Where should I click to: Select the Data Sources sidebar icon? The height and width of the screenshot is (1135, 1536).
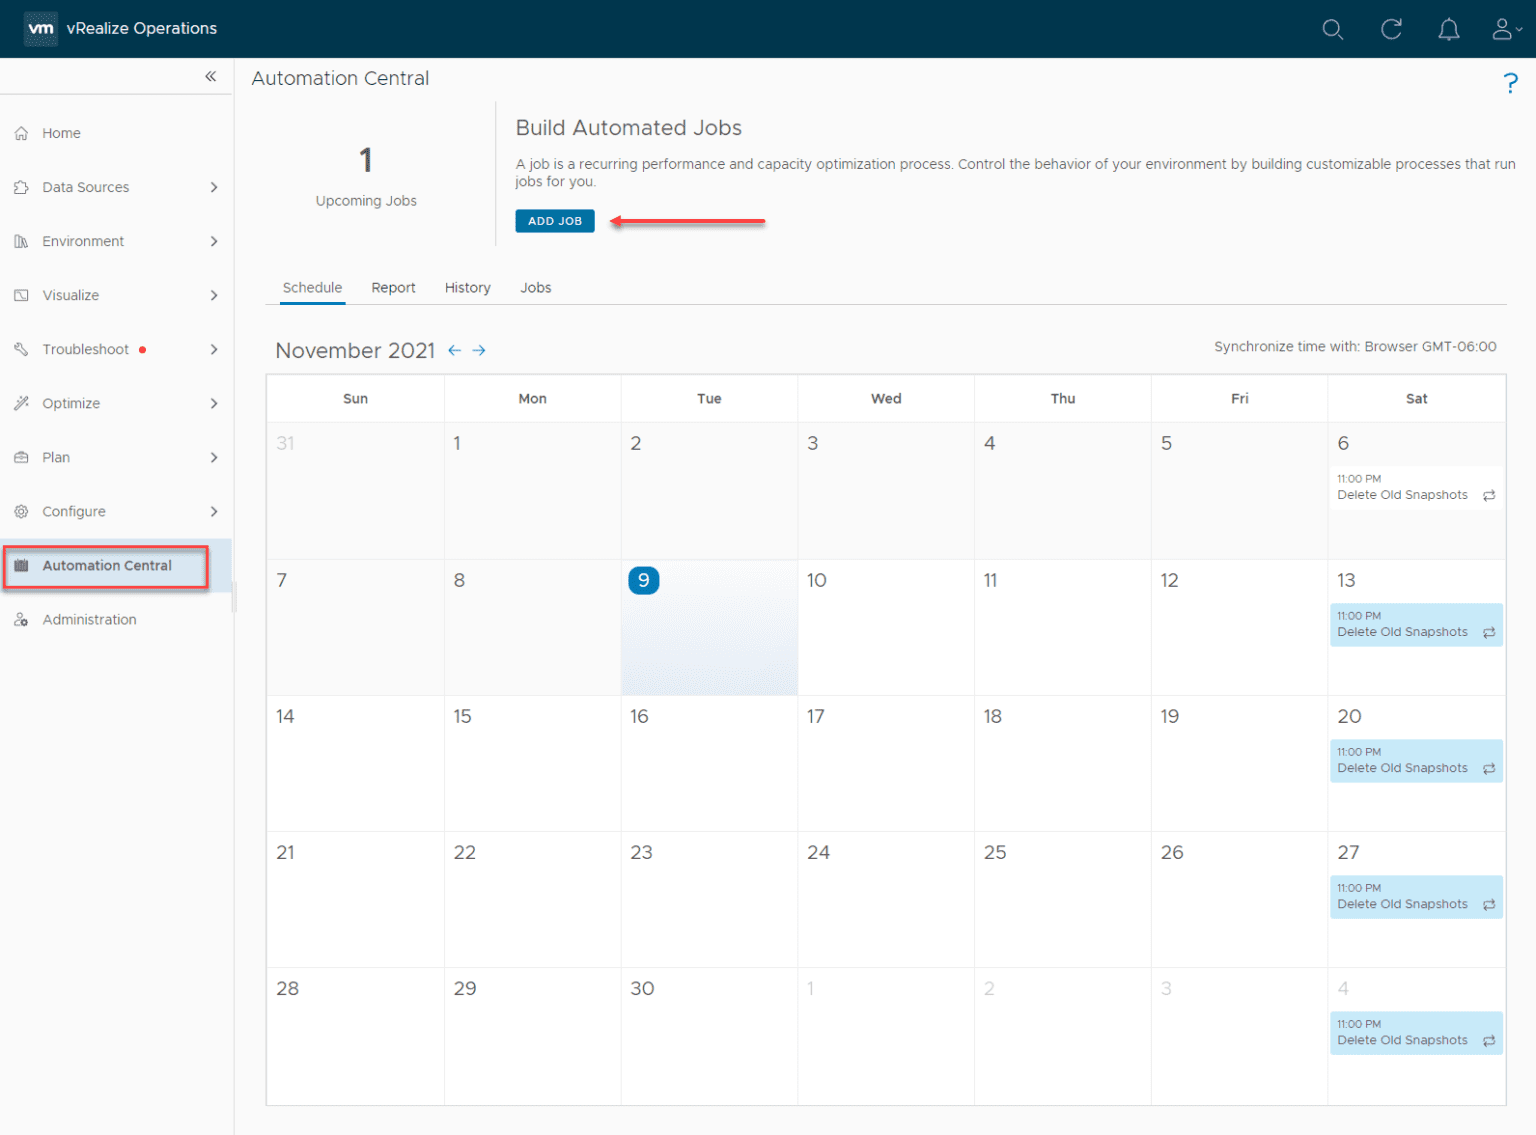[x=21, y=187]
